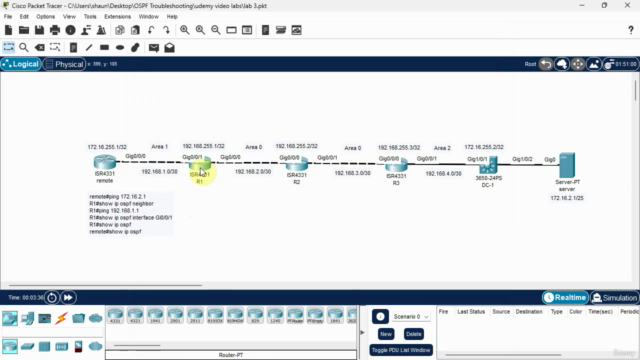Click the workspace vertical scrollbar
The image size is (640, 360).
pyautogui.click(x=635, y=90)
